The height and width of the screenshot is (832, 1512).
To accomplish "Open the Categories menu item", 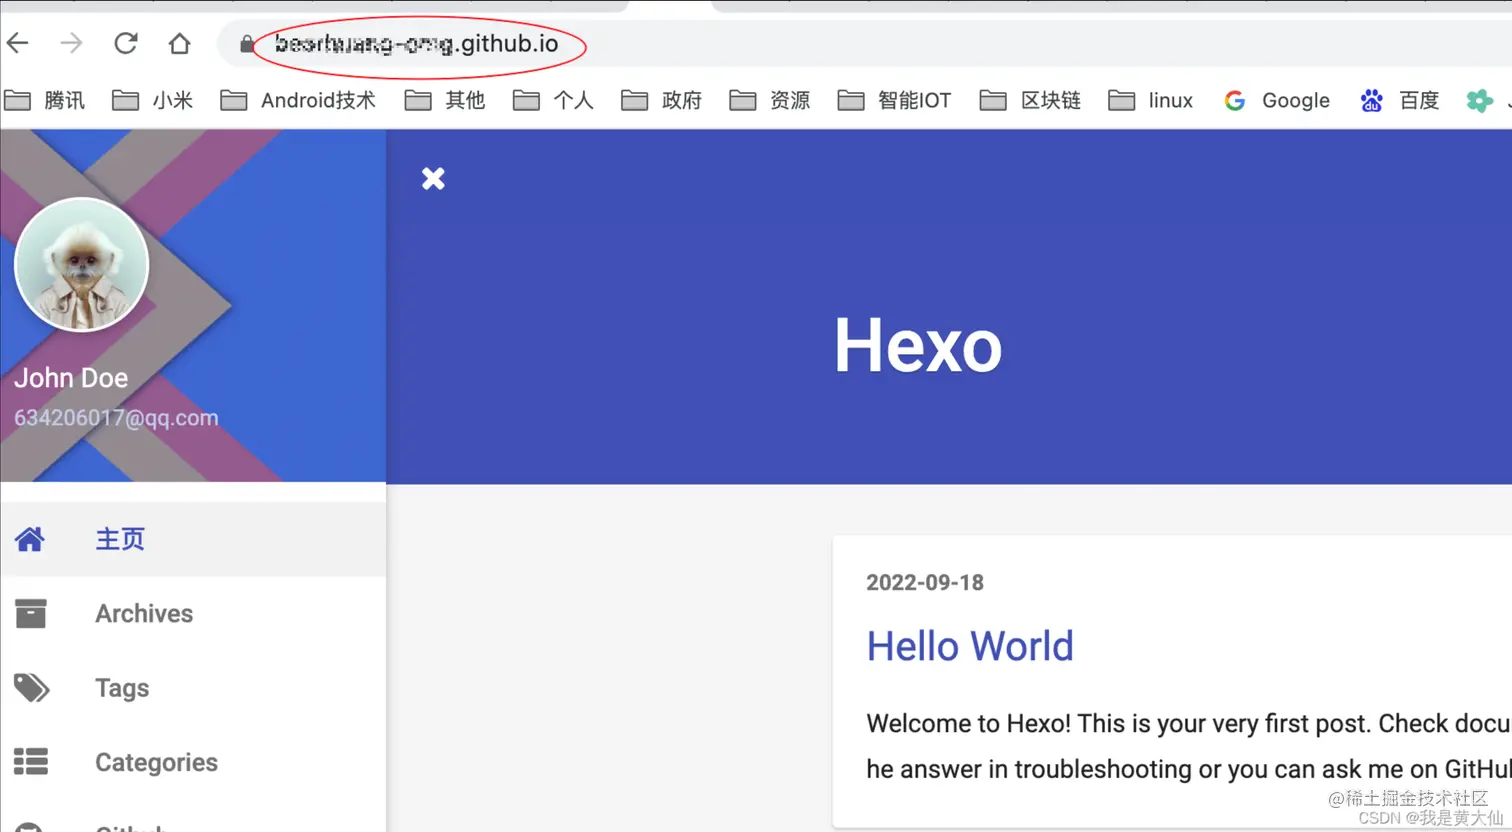I will pyautogui.click(x=193, y=762).
